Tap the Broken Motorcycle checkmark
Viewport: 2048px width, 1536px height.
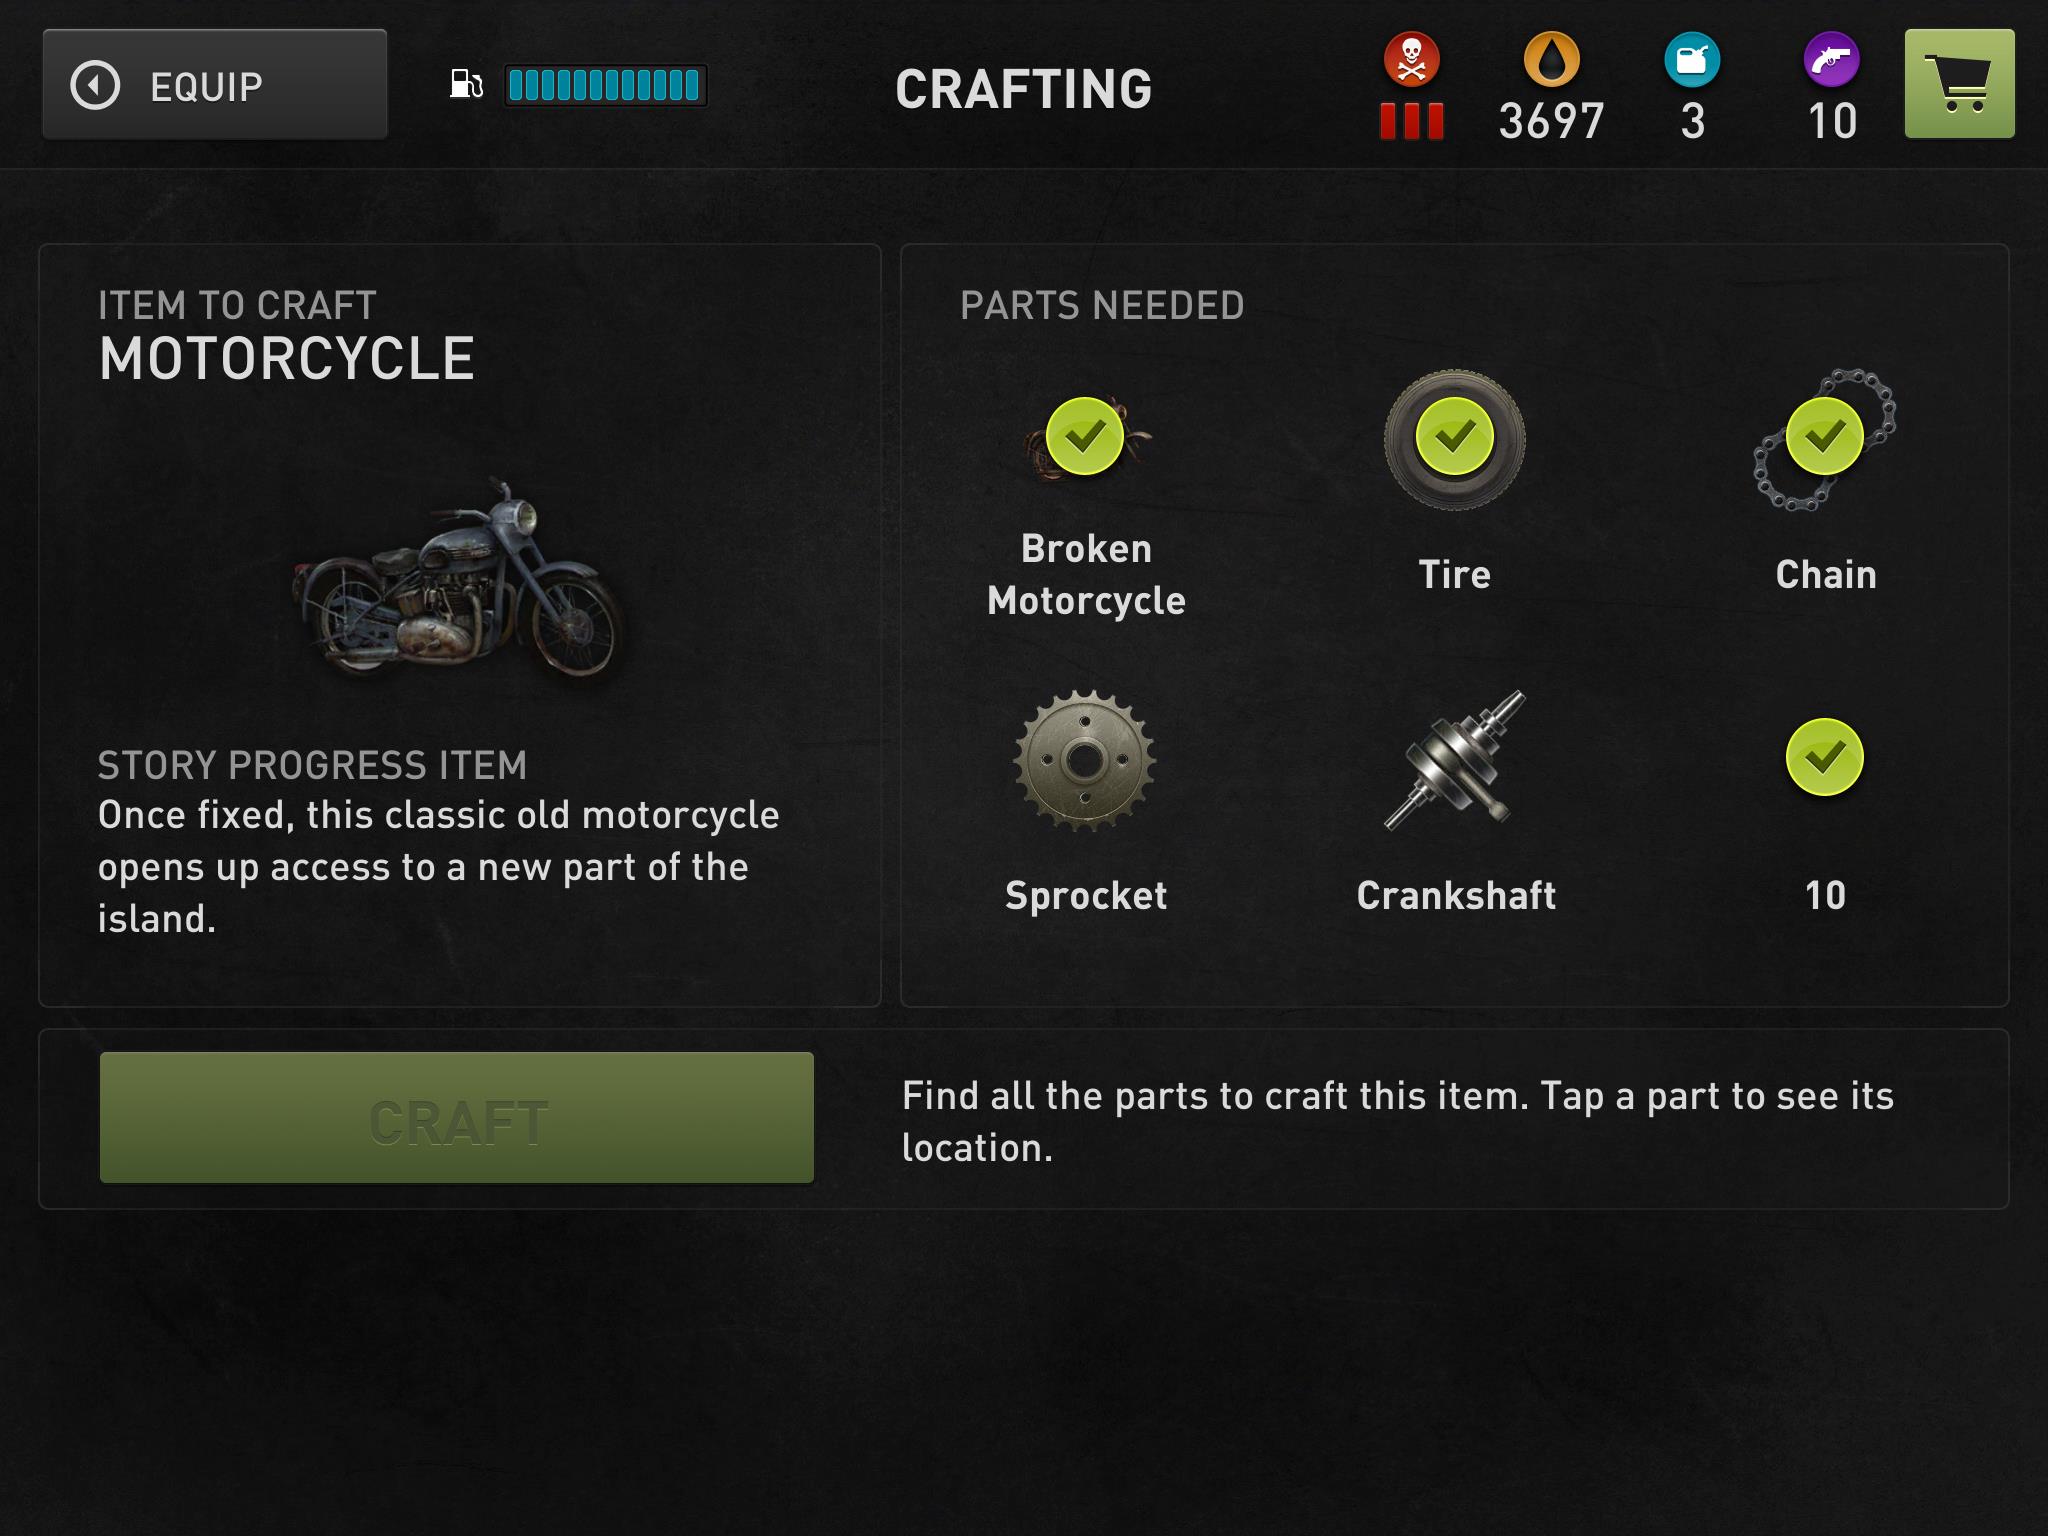point(1085,436)
